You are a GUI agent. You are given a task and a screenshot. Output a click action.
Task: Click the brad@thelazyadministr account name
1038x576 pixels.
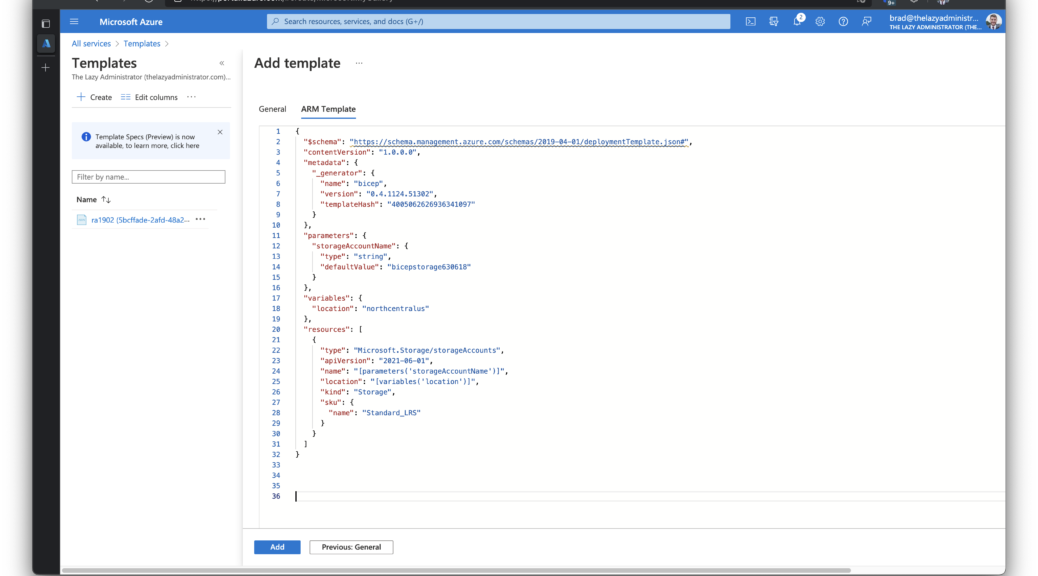[934, 19]
